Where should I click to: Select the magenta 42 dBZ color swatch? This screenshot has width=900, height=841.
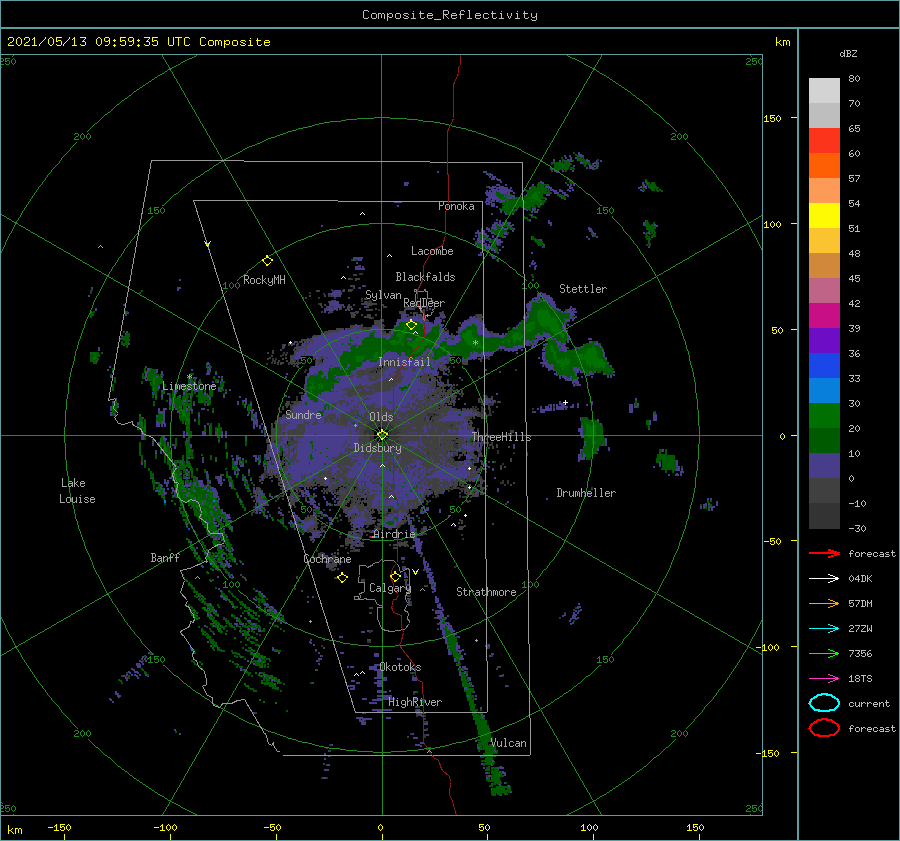tap(824, 316)
